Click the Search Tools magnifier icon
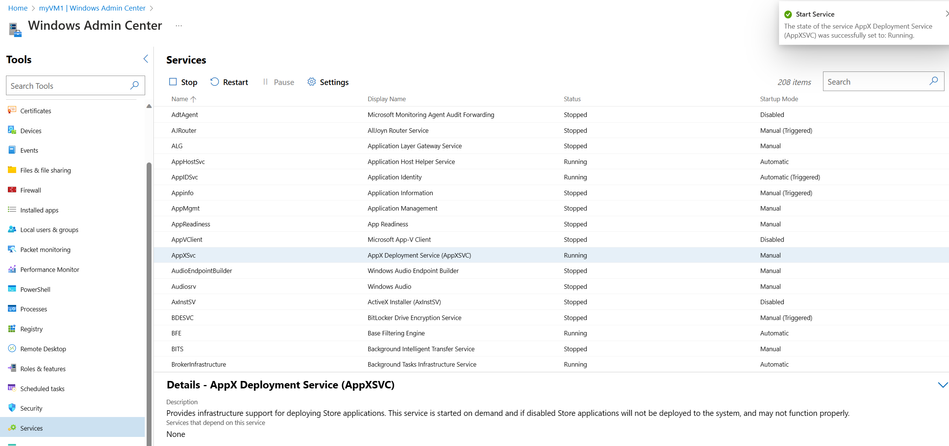This screenshot has height=446, width=949. coord(134,85)
